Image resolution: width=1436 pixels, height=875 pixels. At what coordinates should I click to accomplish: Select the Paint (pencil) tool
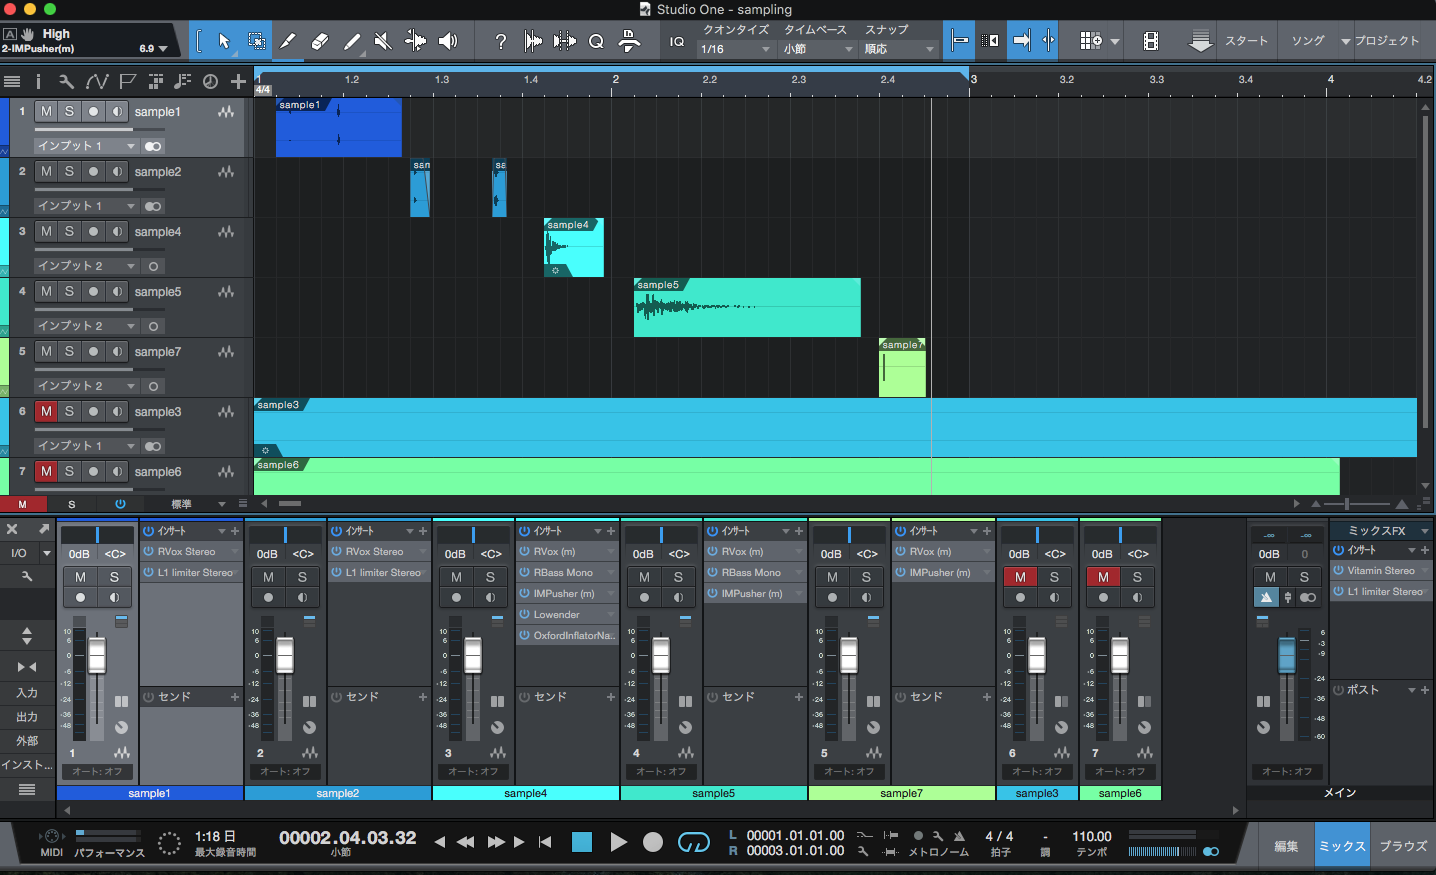pos(352,41)
